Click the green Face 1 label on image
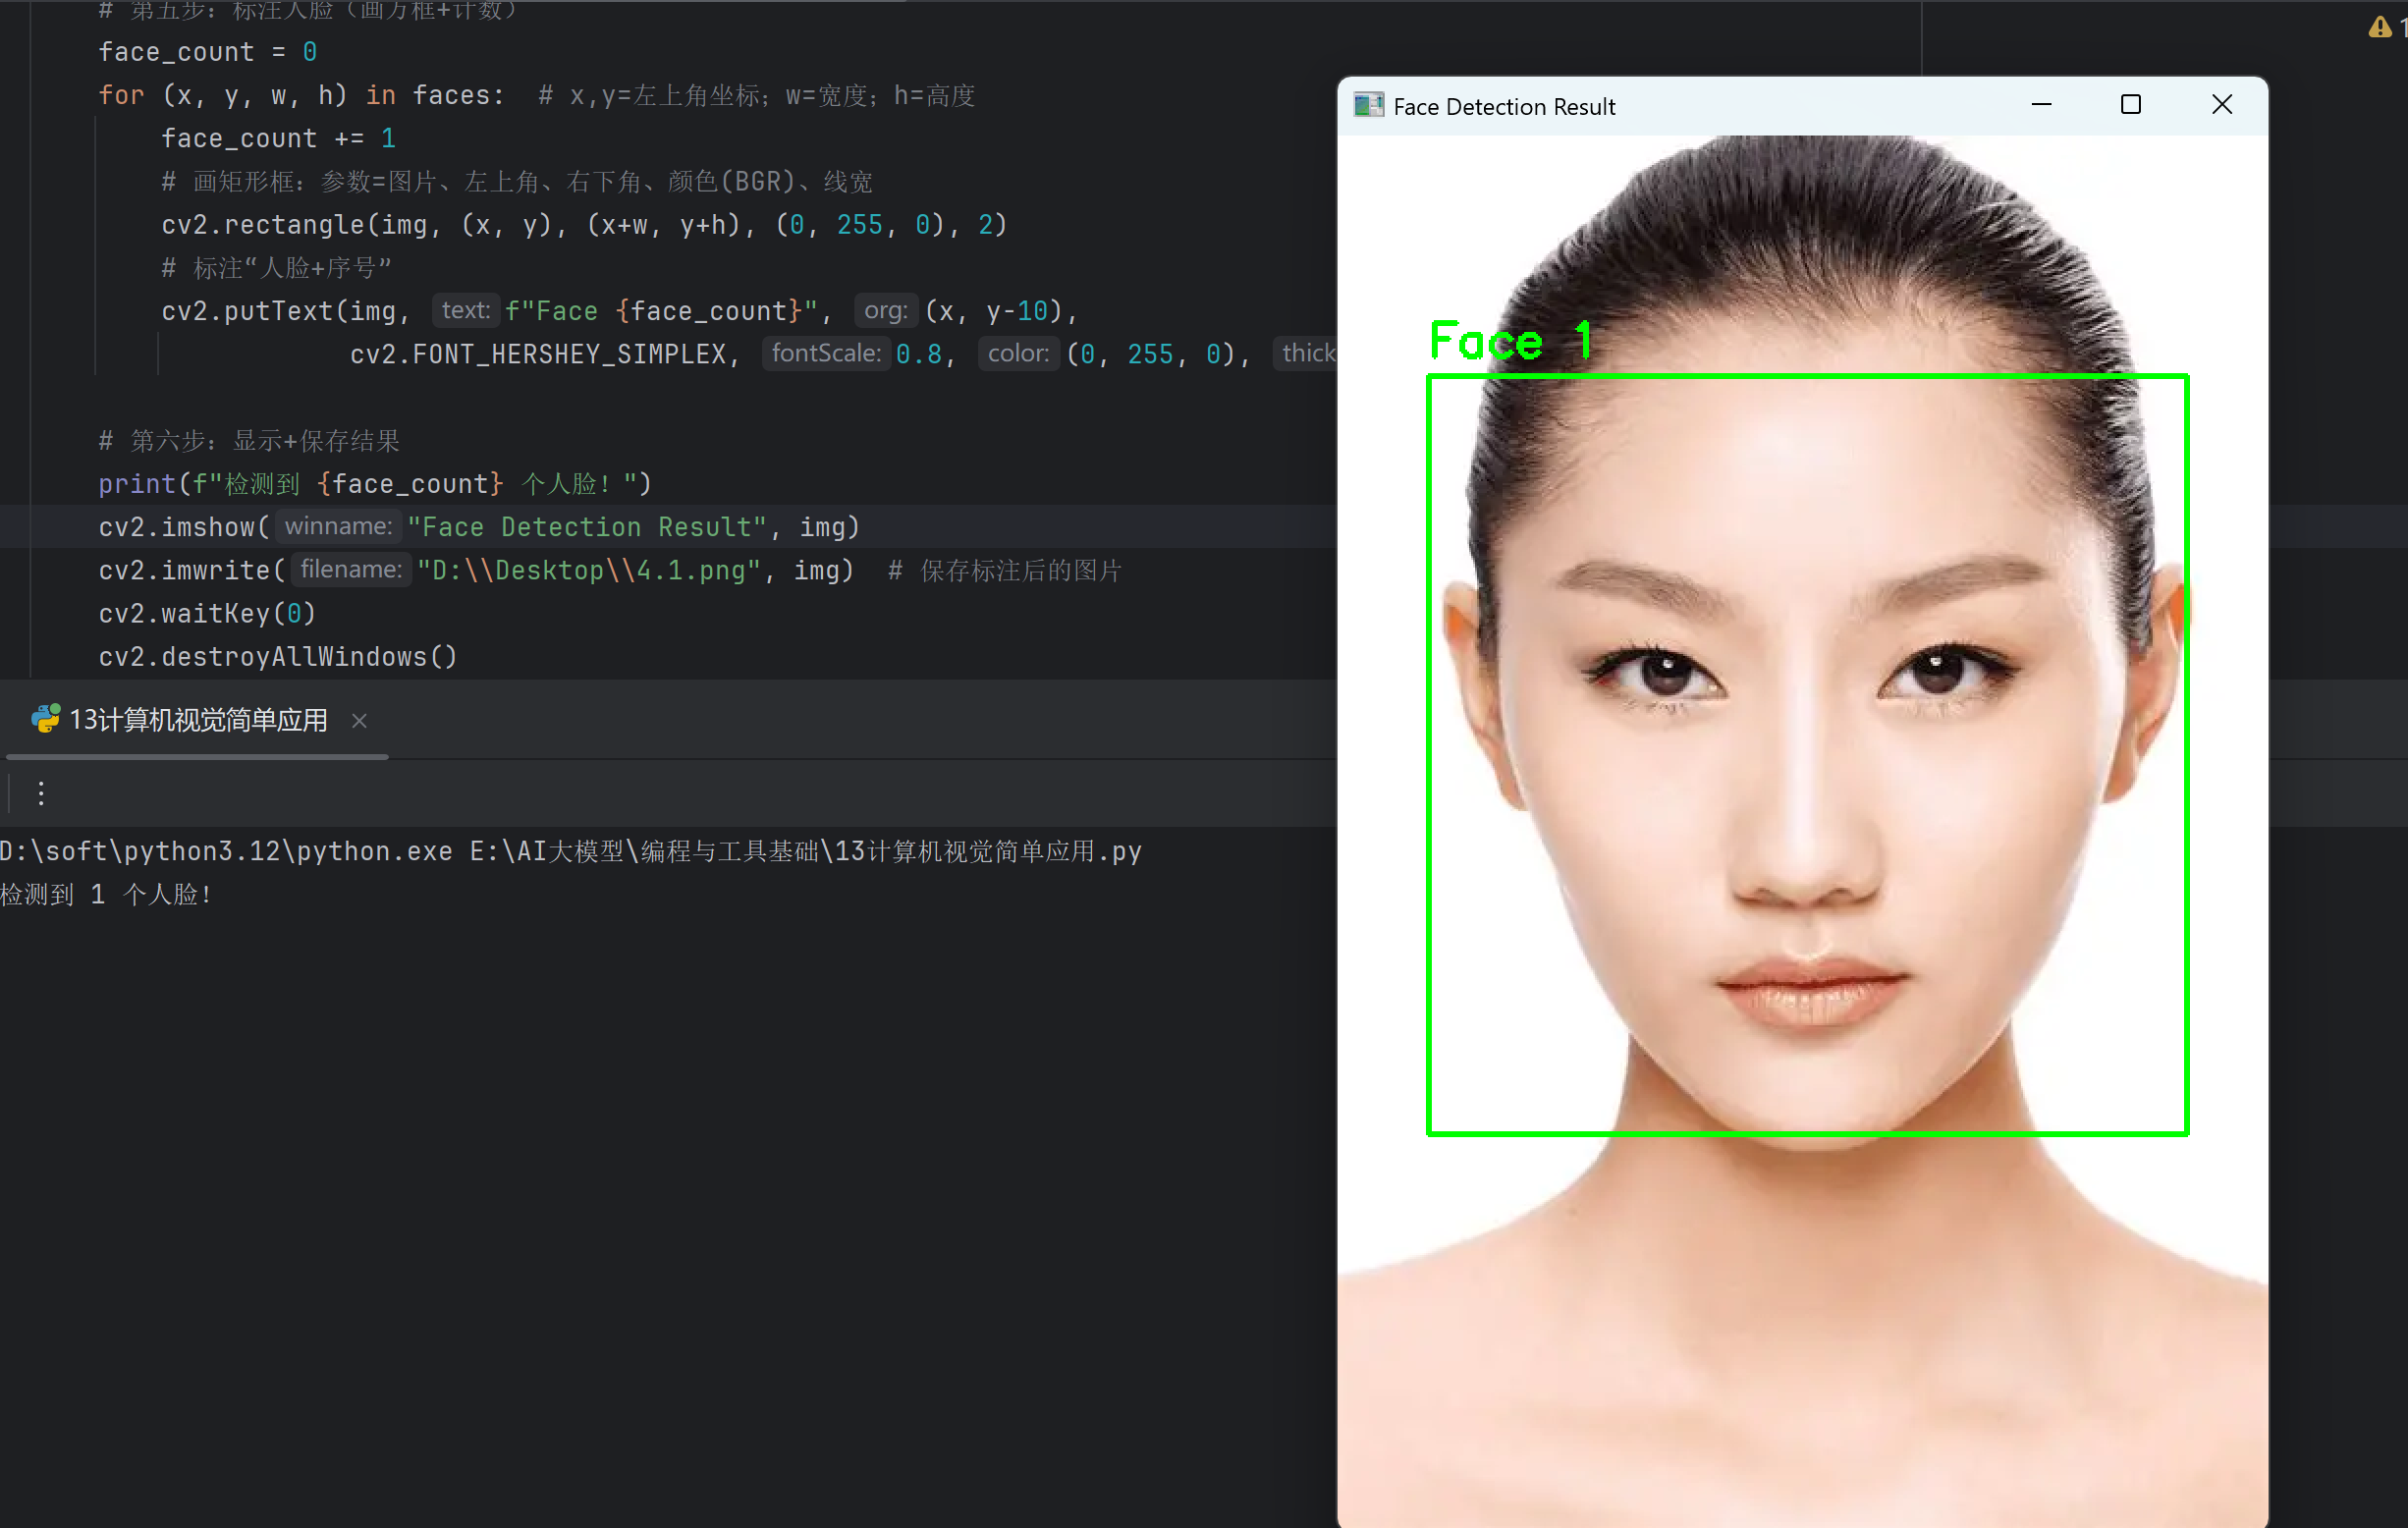 [1508, 341]
